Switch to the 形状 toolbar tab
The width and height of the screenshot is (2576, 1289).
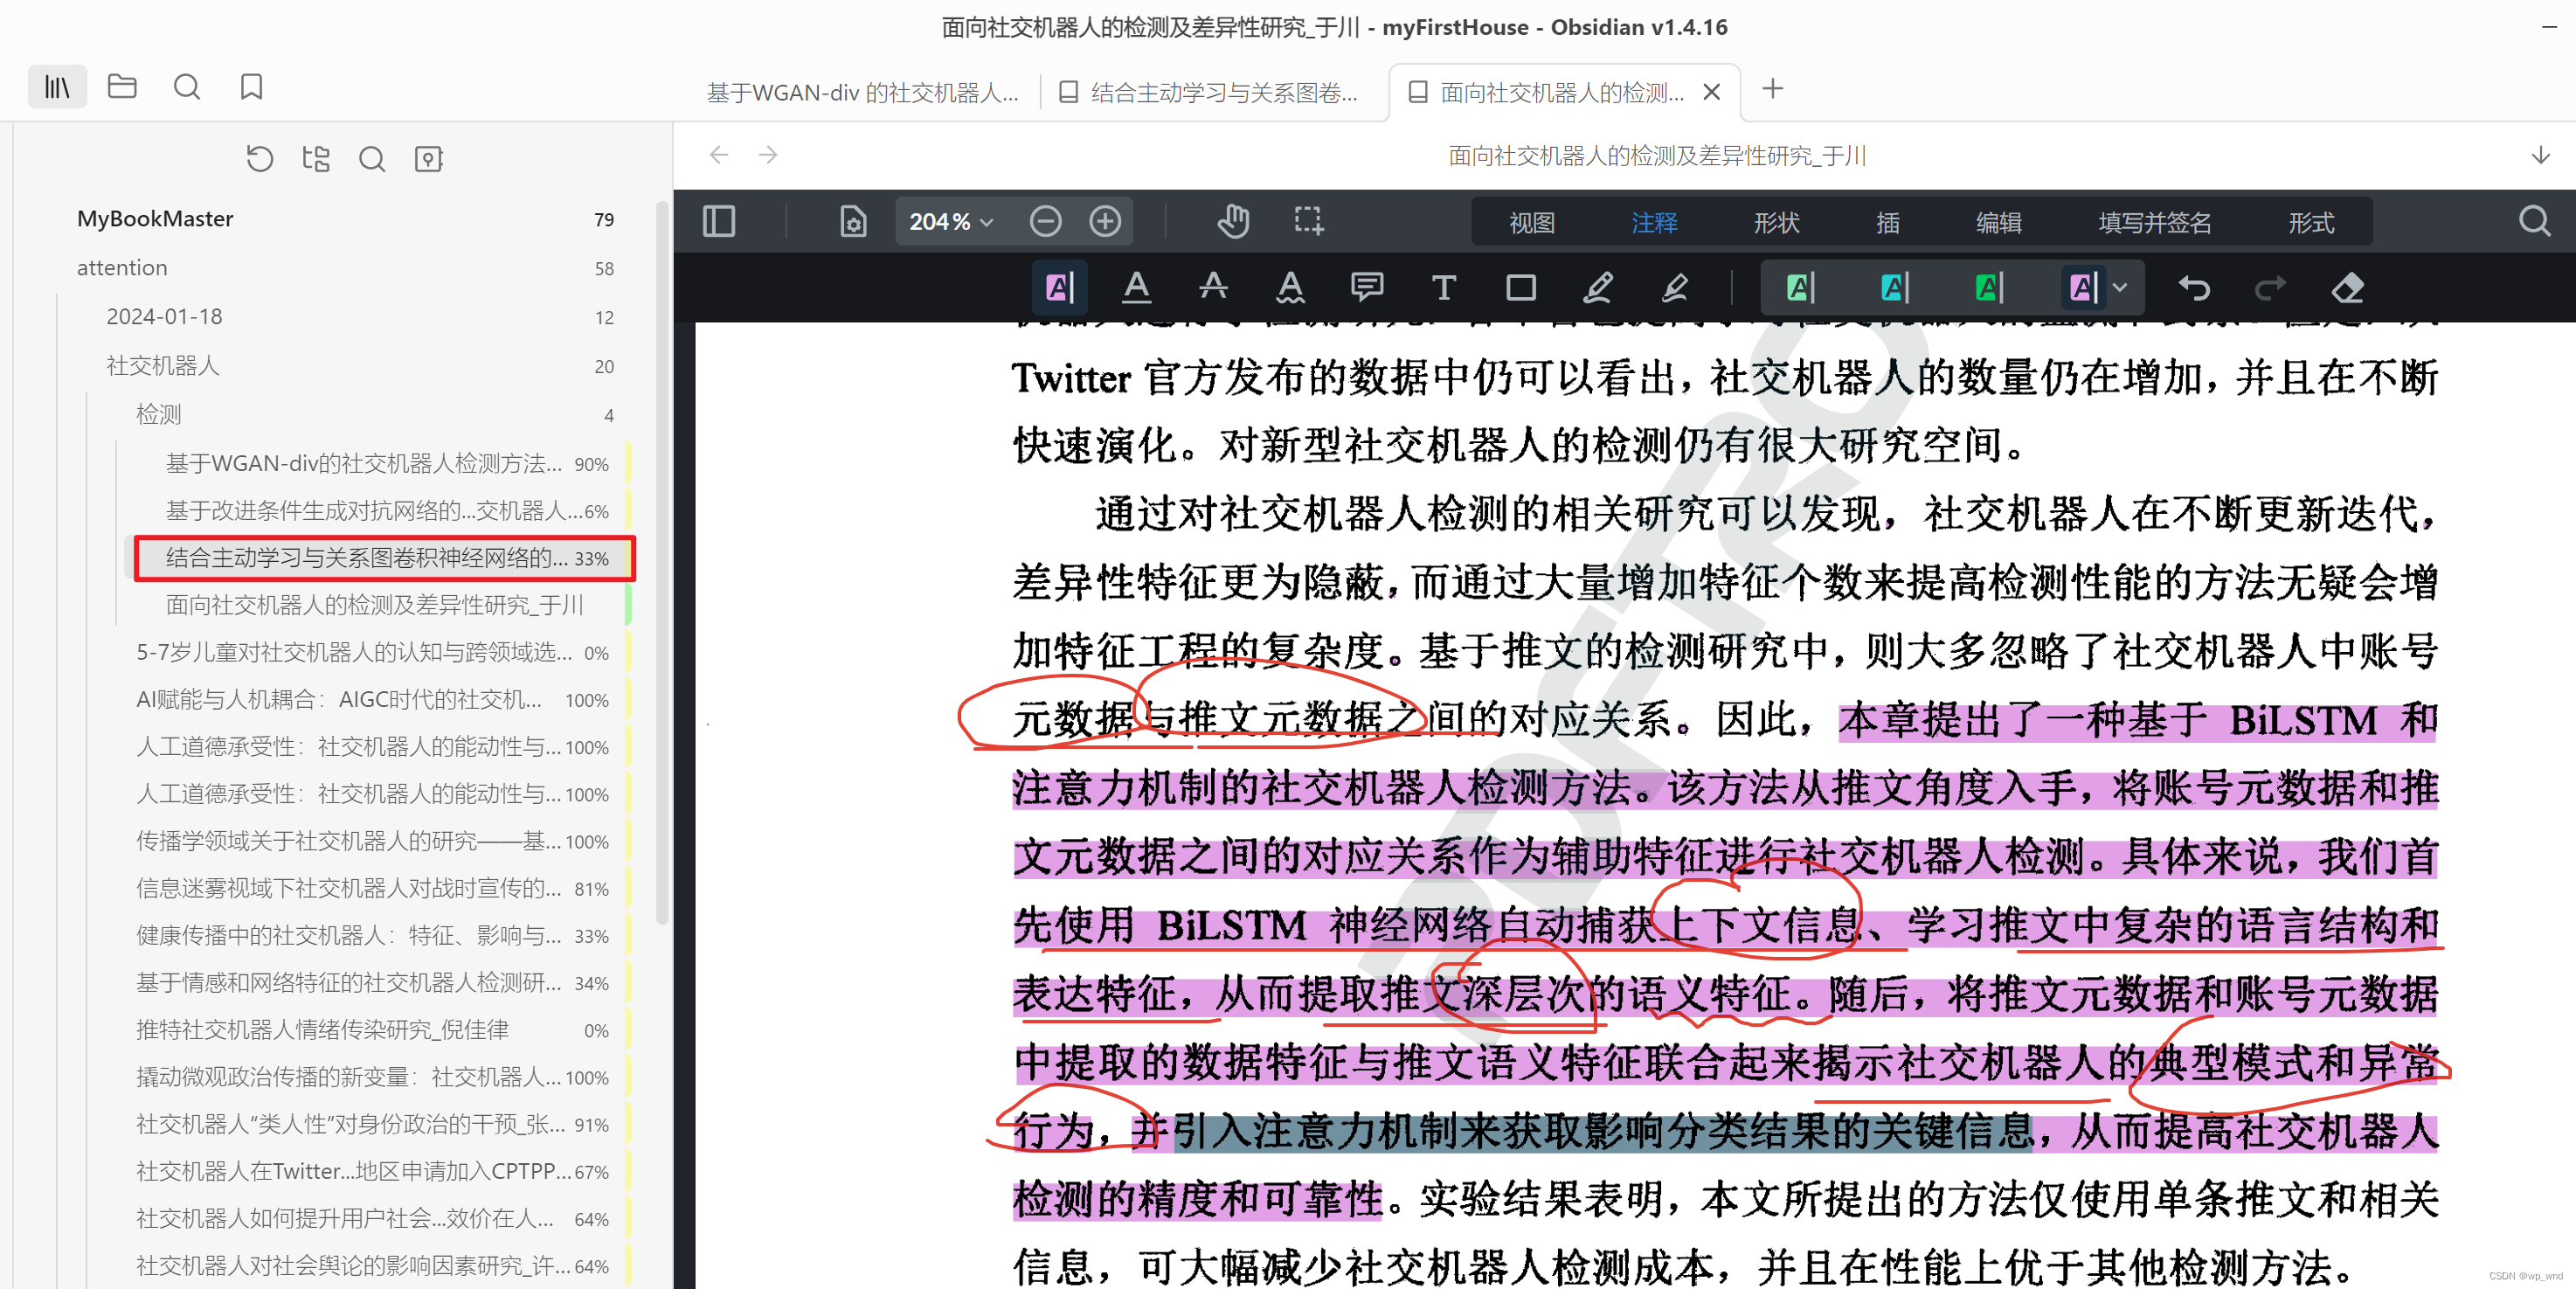(1776, 222)
